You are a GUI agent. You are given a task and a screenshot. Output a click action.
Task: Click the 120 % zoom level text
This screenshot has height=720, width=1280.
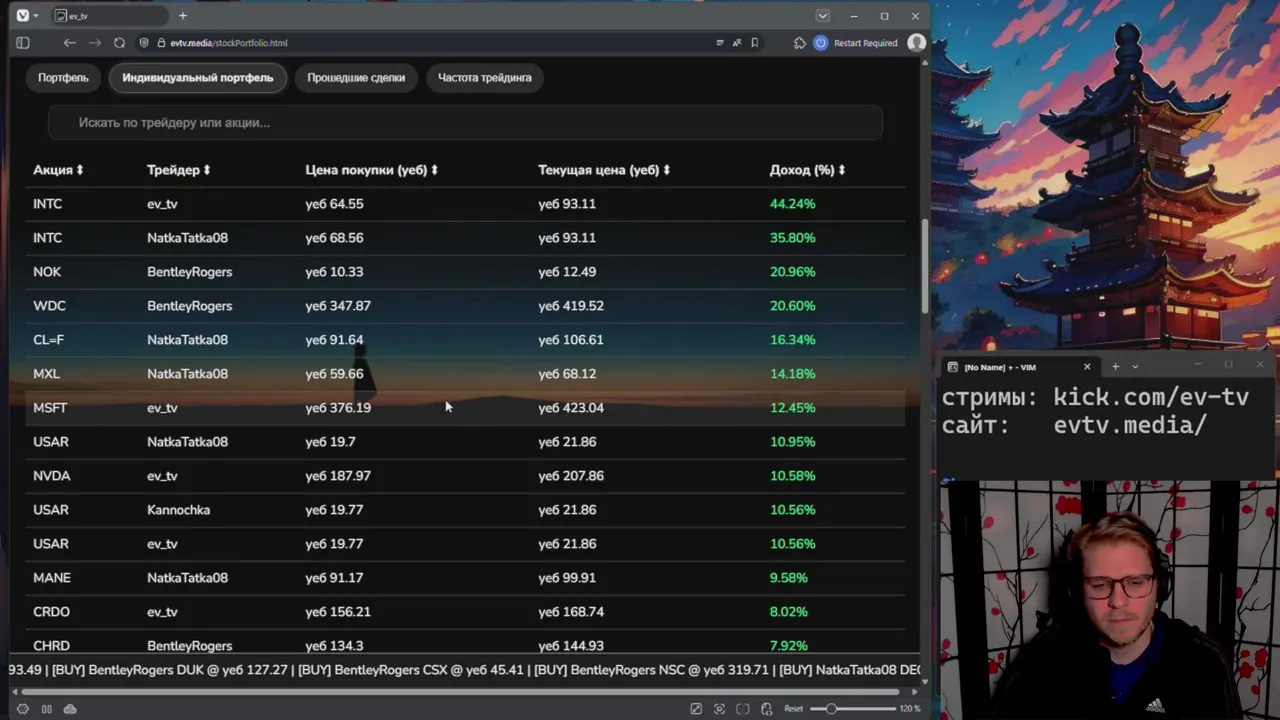910,709
